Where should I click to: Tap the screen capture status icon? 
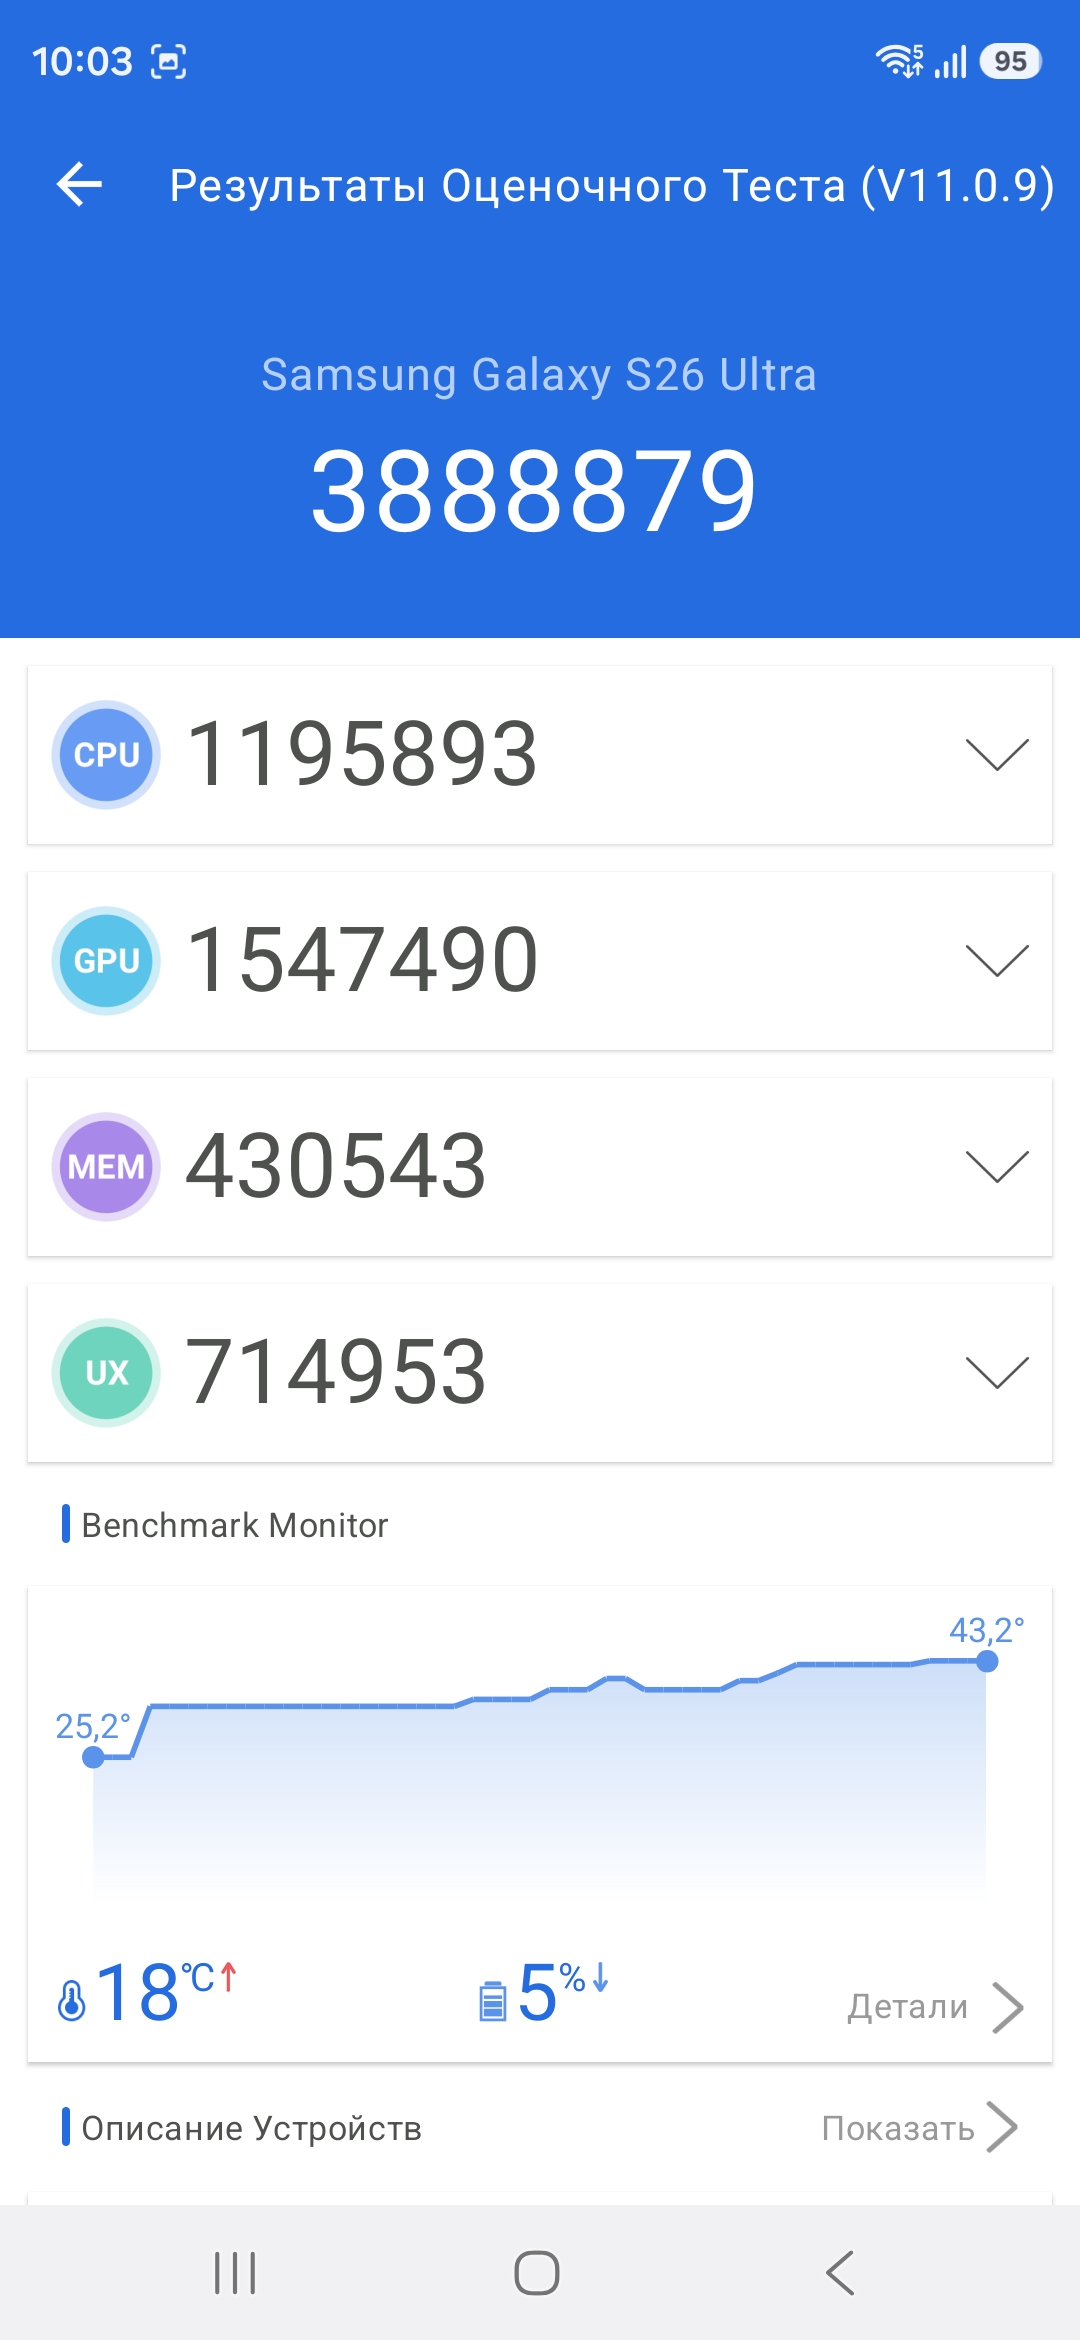click(168, 62)
